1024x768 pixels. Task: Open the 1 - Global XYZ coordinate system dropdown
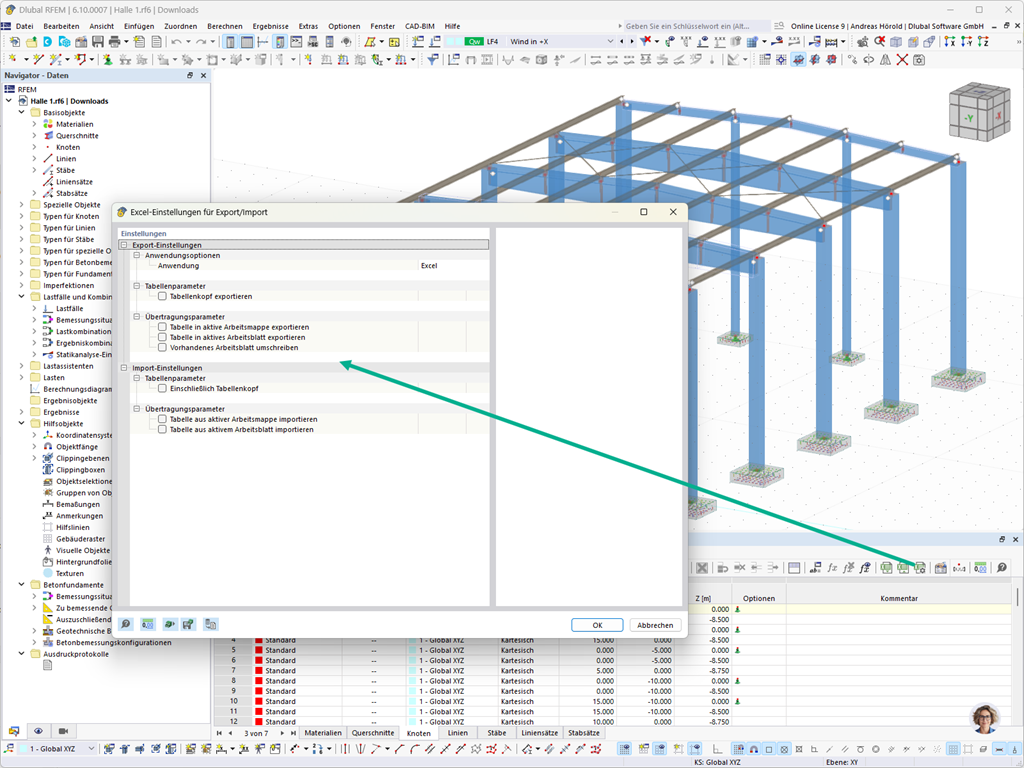click(91, 749)
